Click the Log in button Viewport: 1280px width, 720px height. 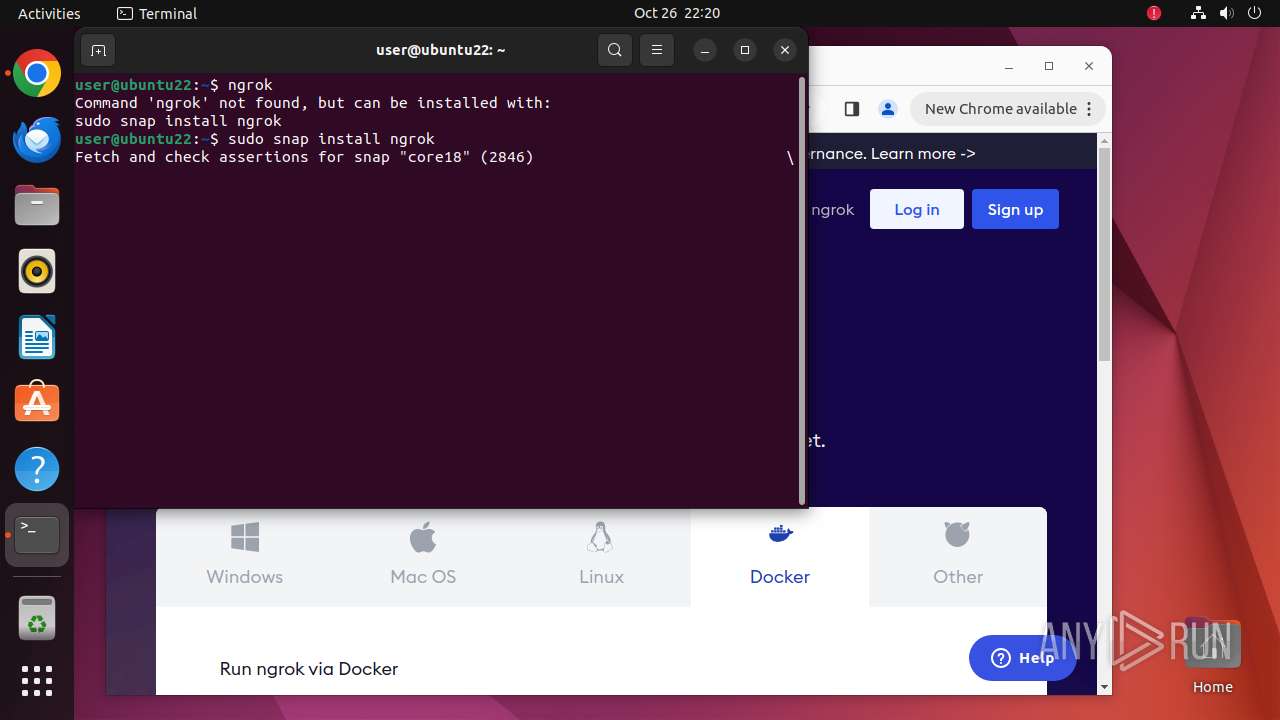click(x=917, y=209)
